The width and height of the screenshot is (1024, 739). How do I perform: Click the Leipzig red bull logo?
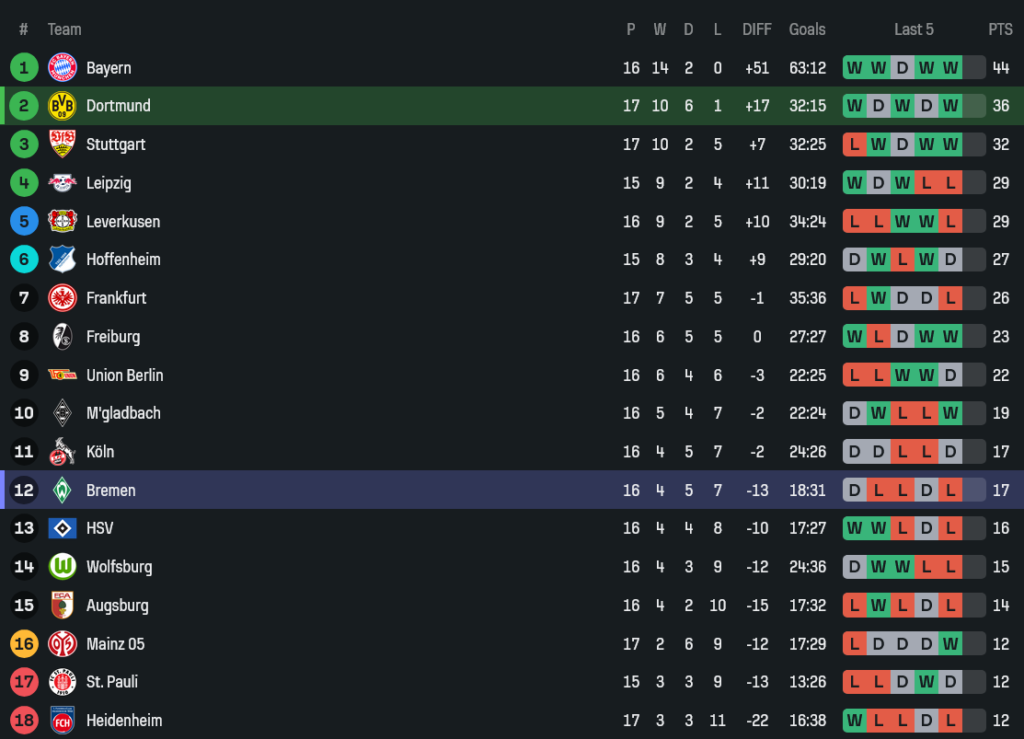coord(62,183)
